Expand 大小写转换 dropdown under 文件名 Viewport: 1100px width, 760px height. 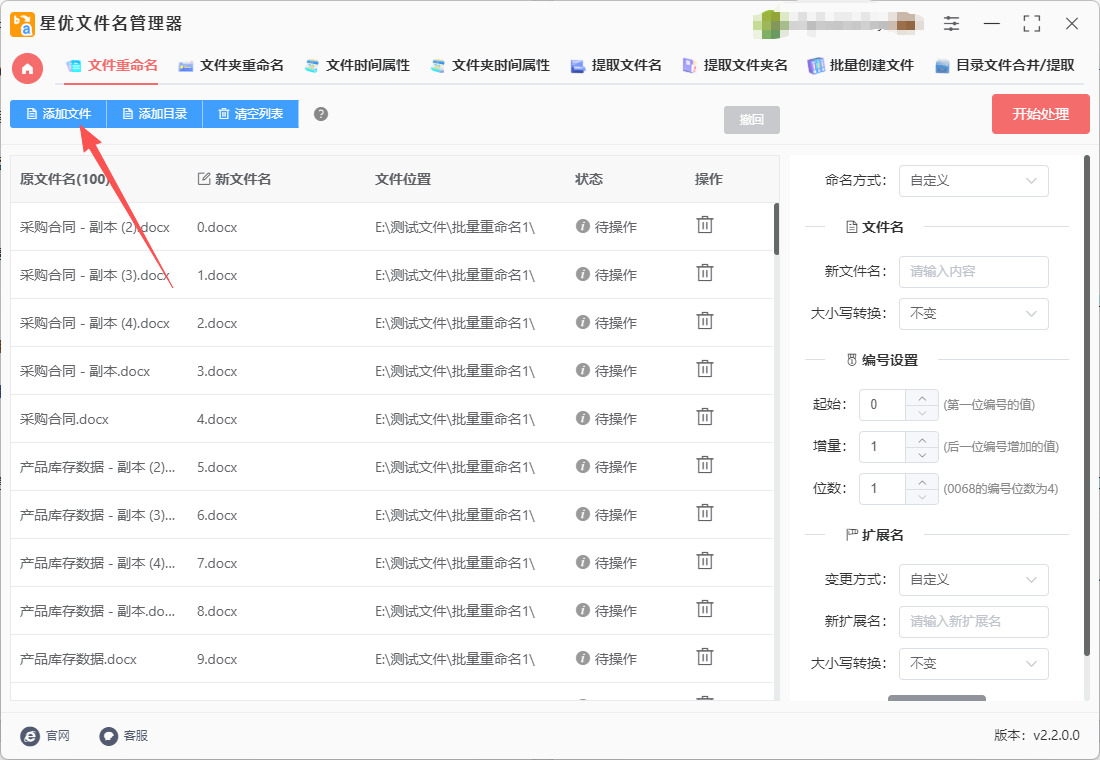(x=973, y=314)
